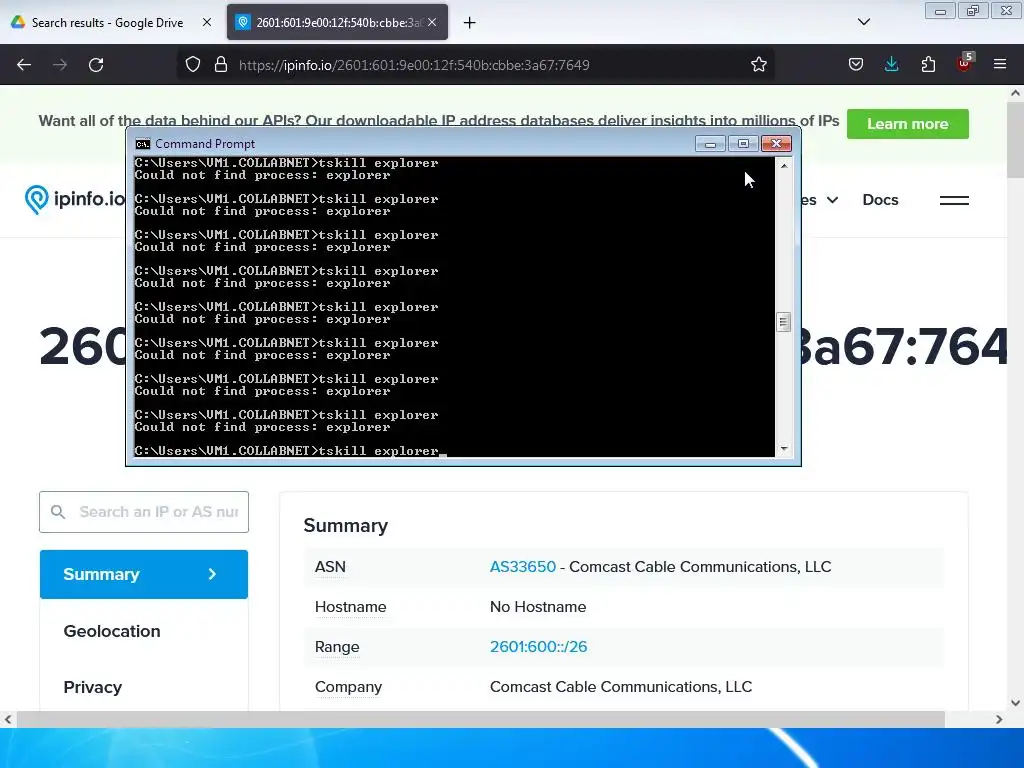The height and width of the screenshot is (768, 1024).
Task: Switch to the Google Drive tab
Action: [x=108, y=23]
